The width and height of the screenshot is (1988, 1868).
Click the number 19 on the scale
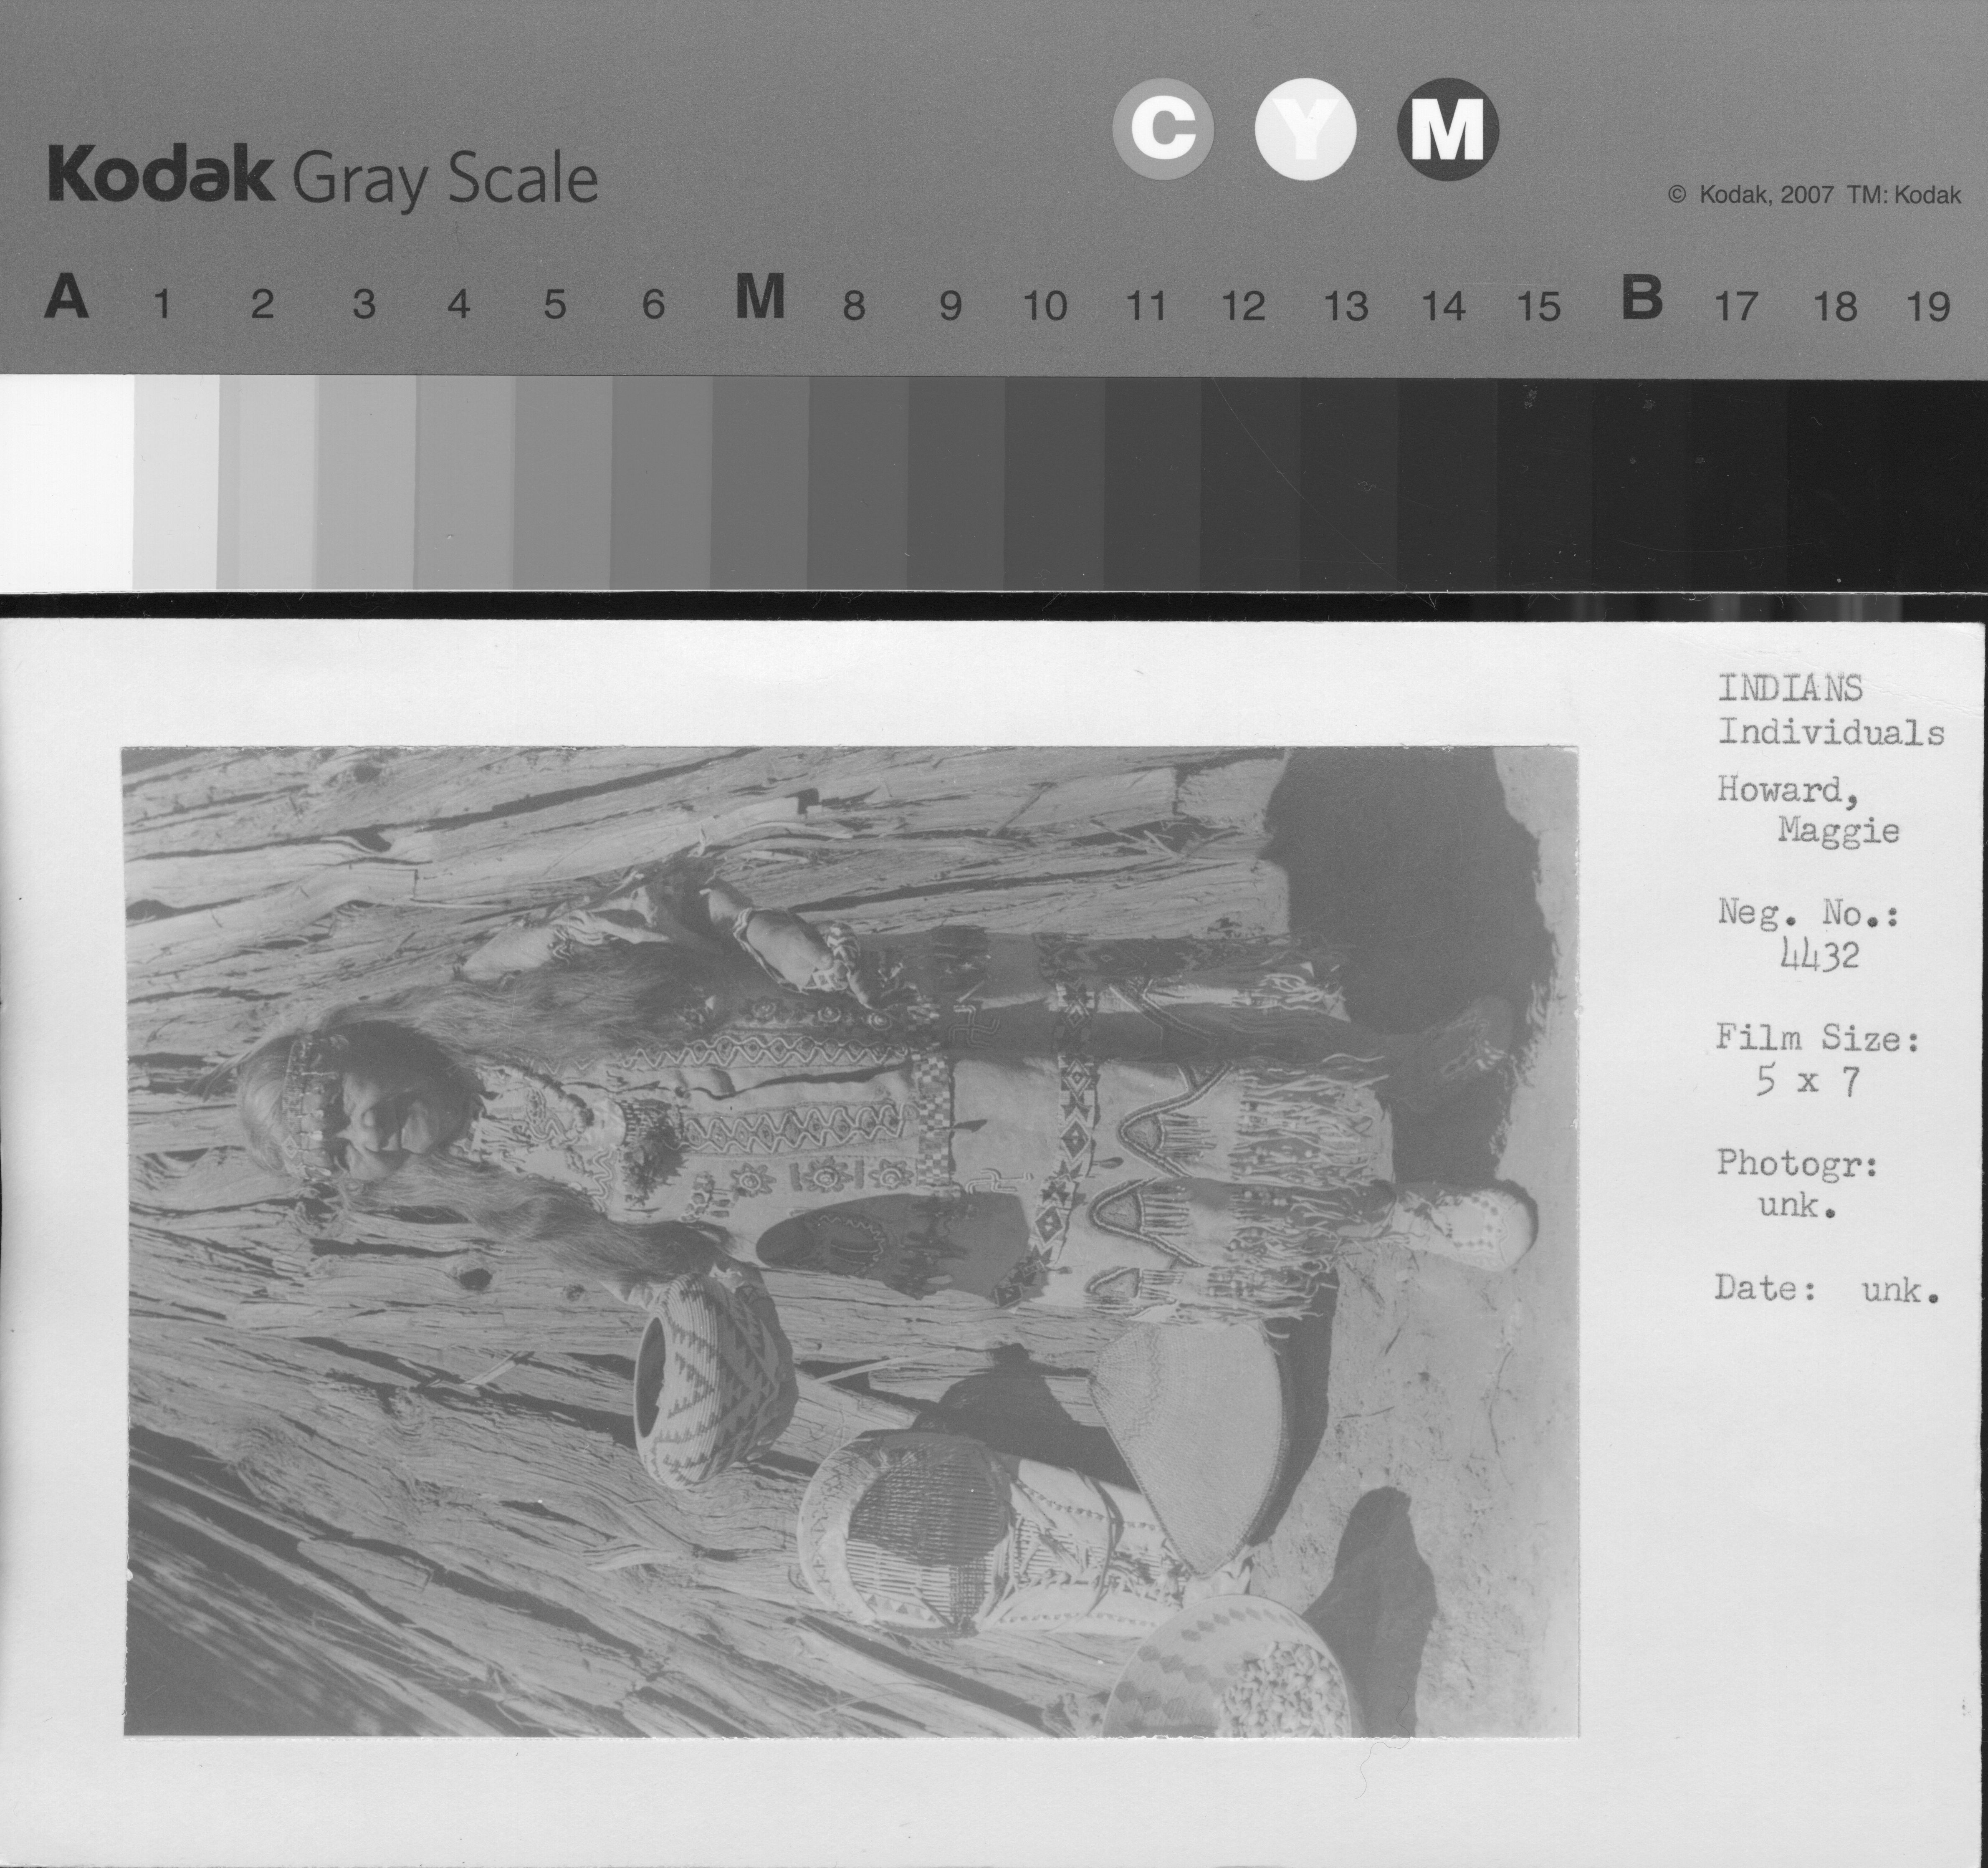[x=1928, y=307]
